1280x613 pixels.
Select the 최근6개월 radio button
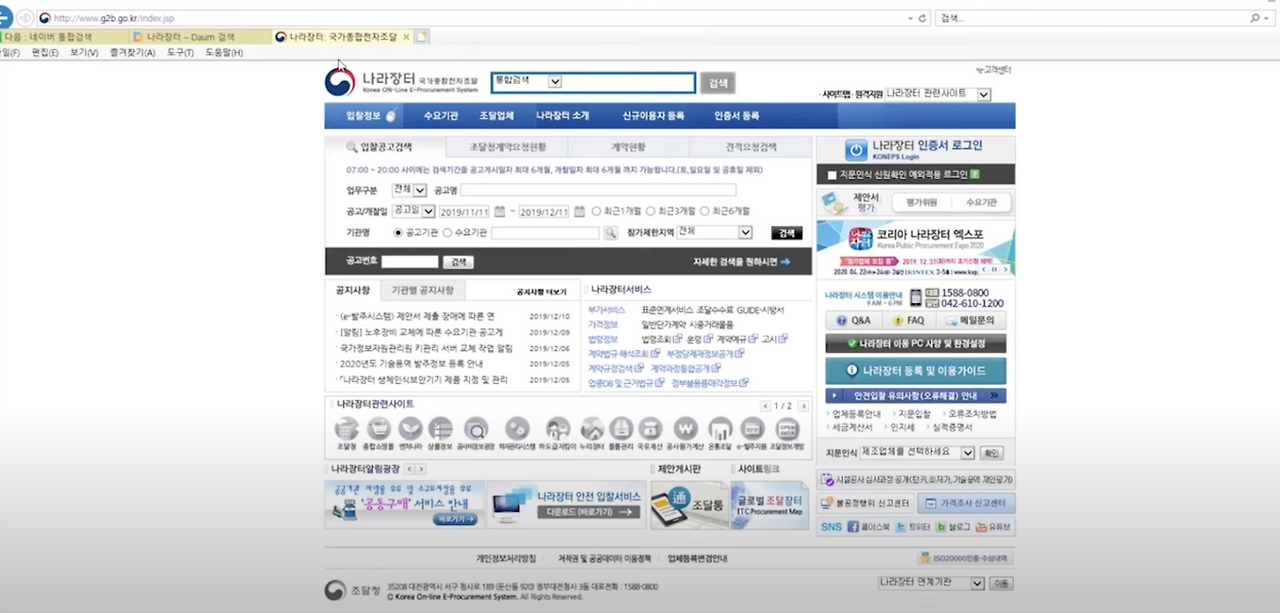tap(705, 211)
